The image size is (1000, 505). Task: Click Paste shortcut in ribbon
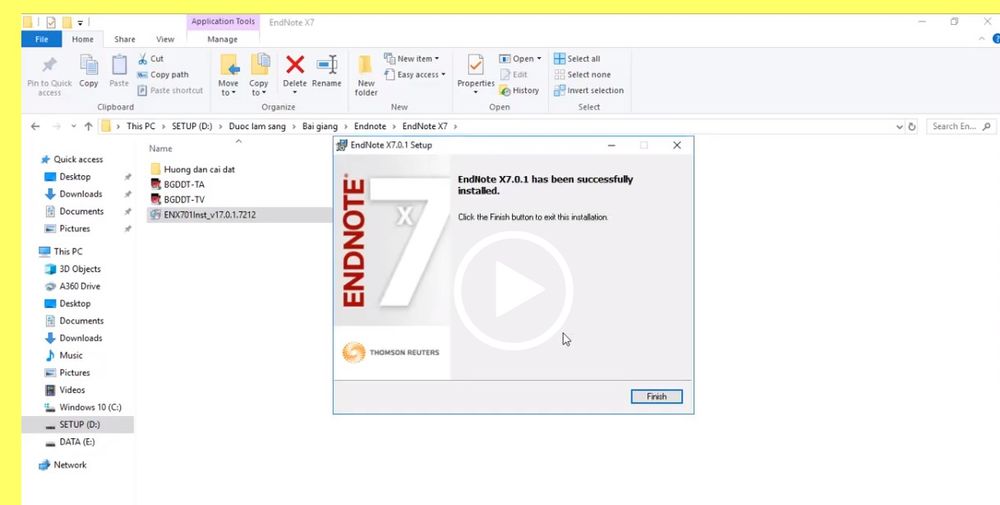click(x=170, y=91)
